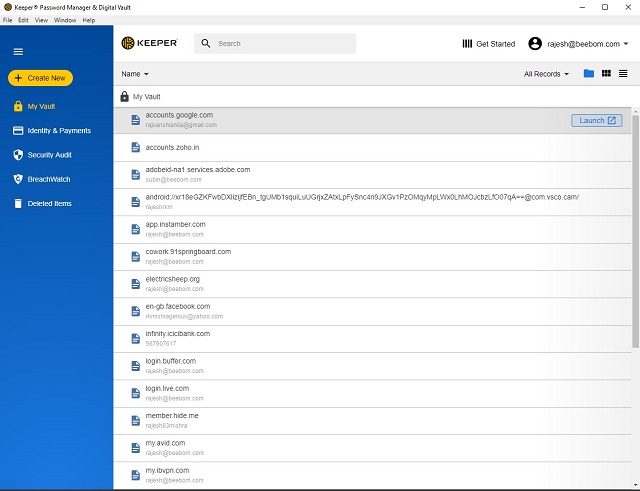Click the My Vault breadcrumb text
Screen dimensions: 640x491
point(147,97)
